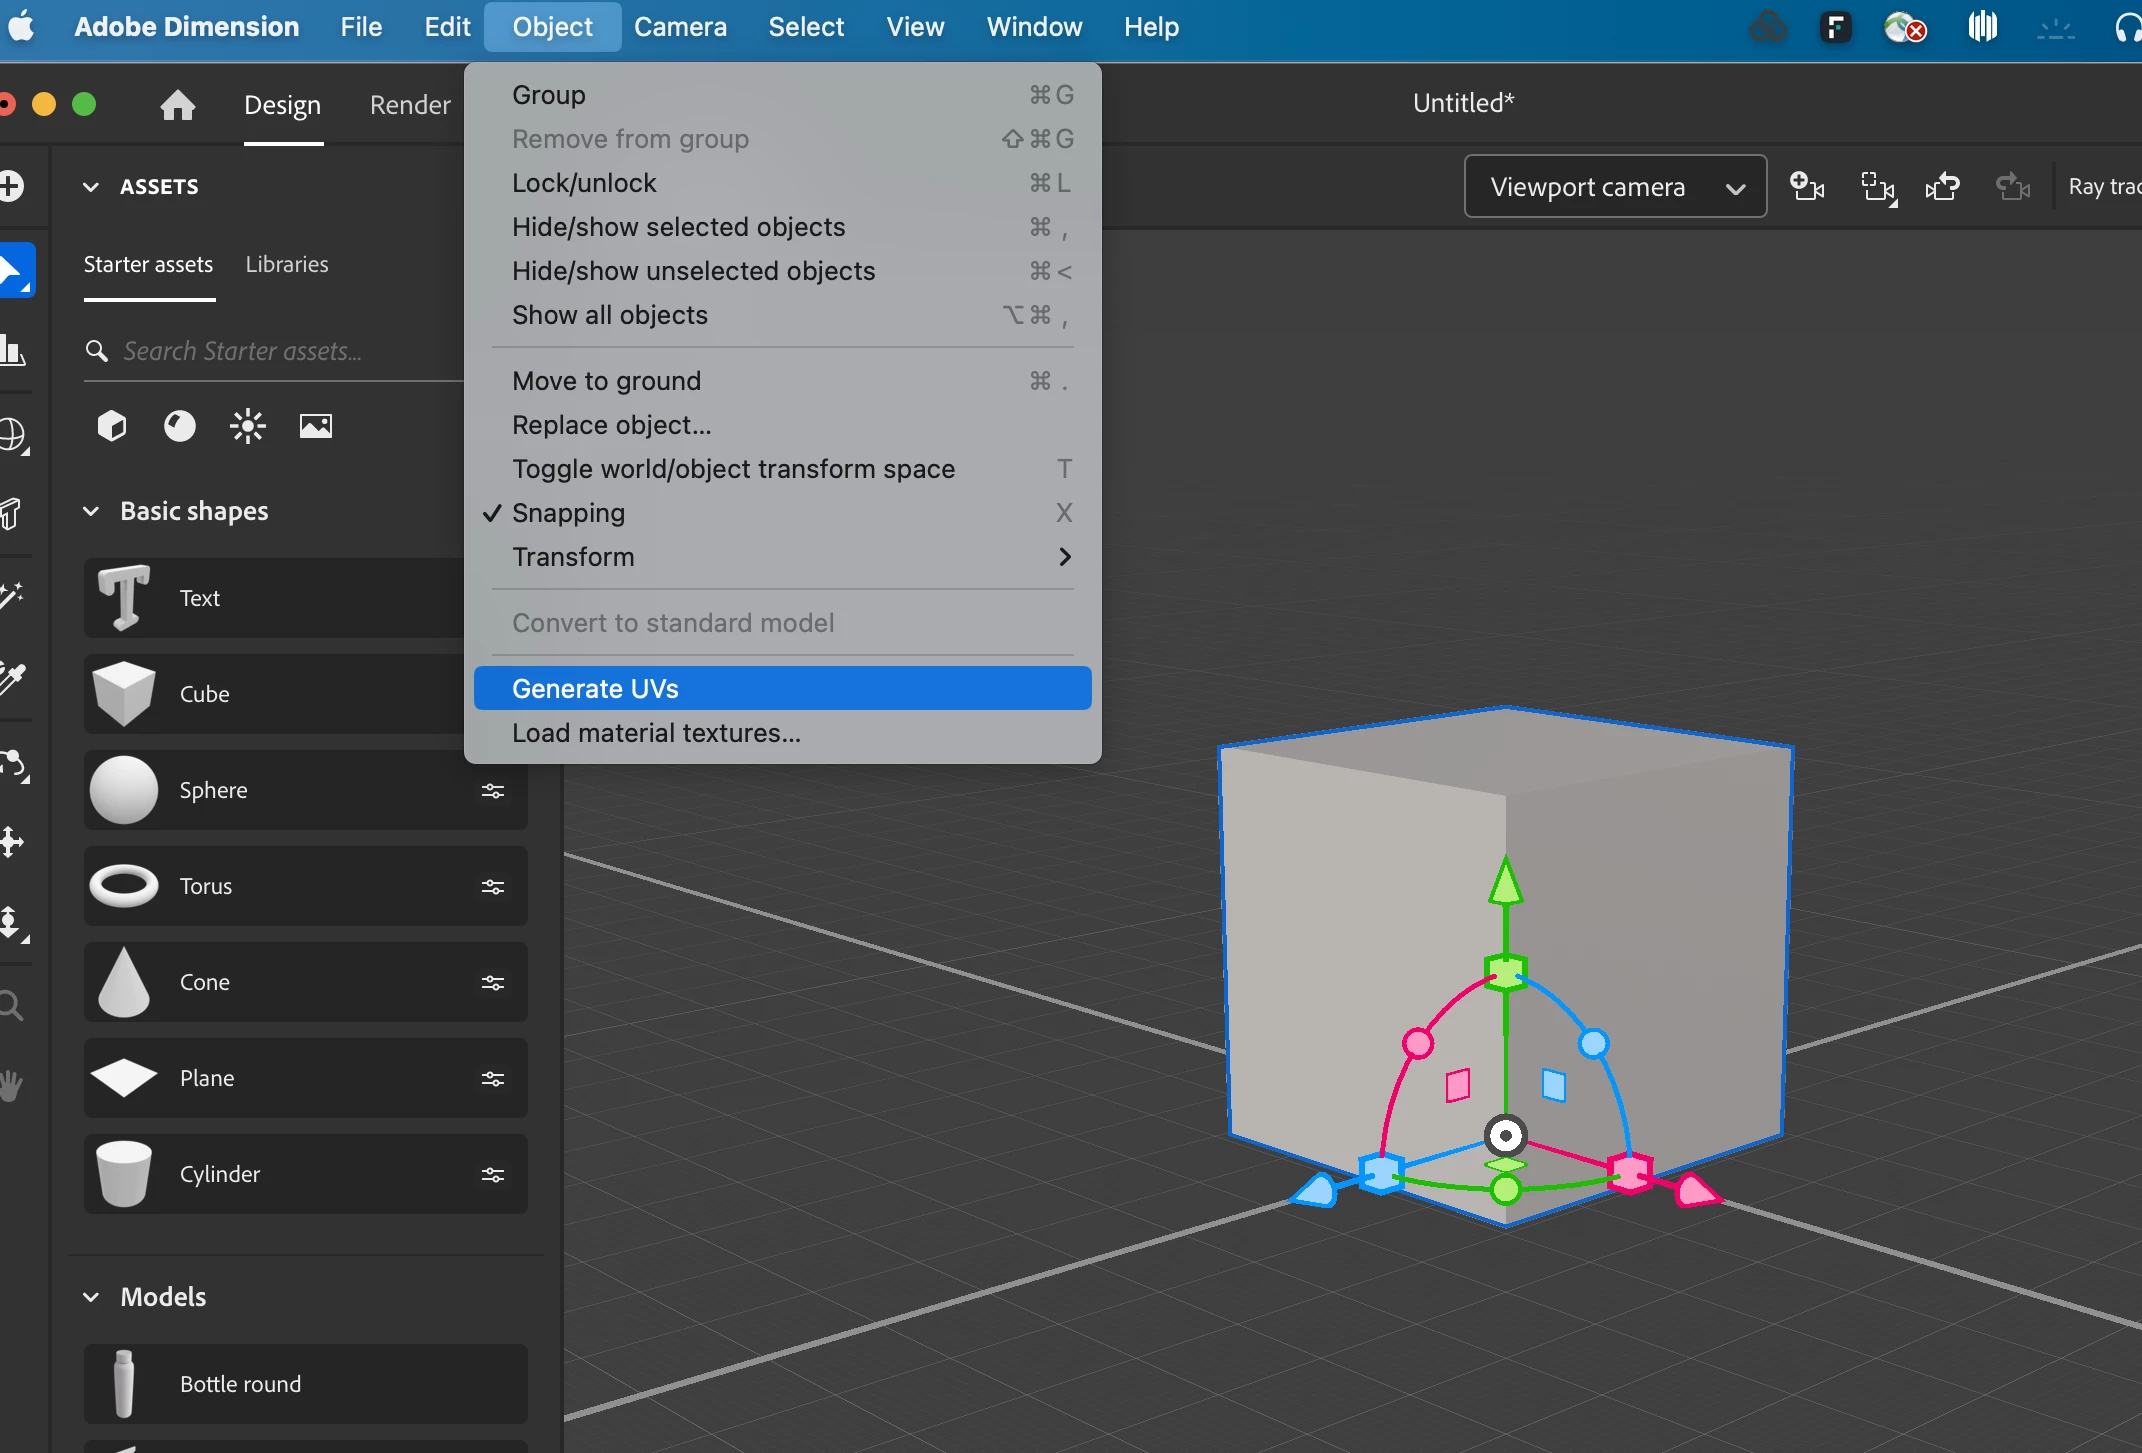Screen dimensions: 2142x1453
Task: Switch to the Libraries tab
Action: tap(287, 264)
